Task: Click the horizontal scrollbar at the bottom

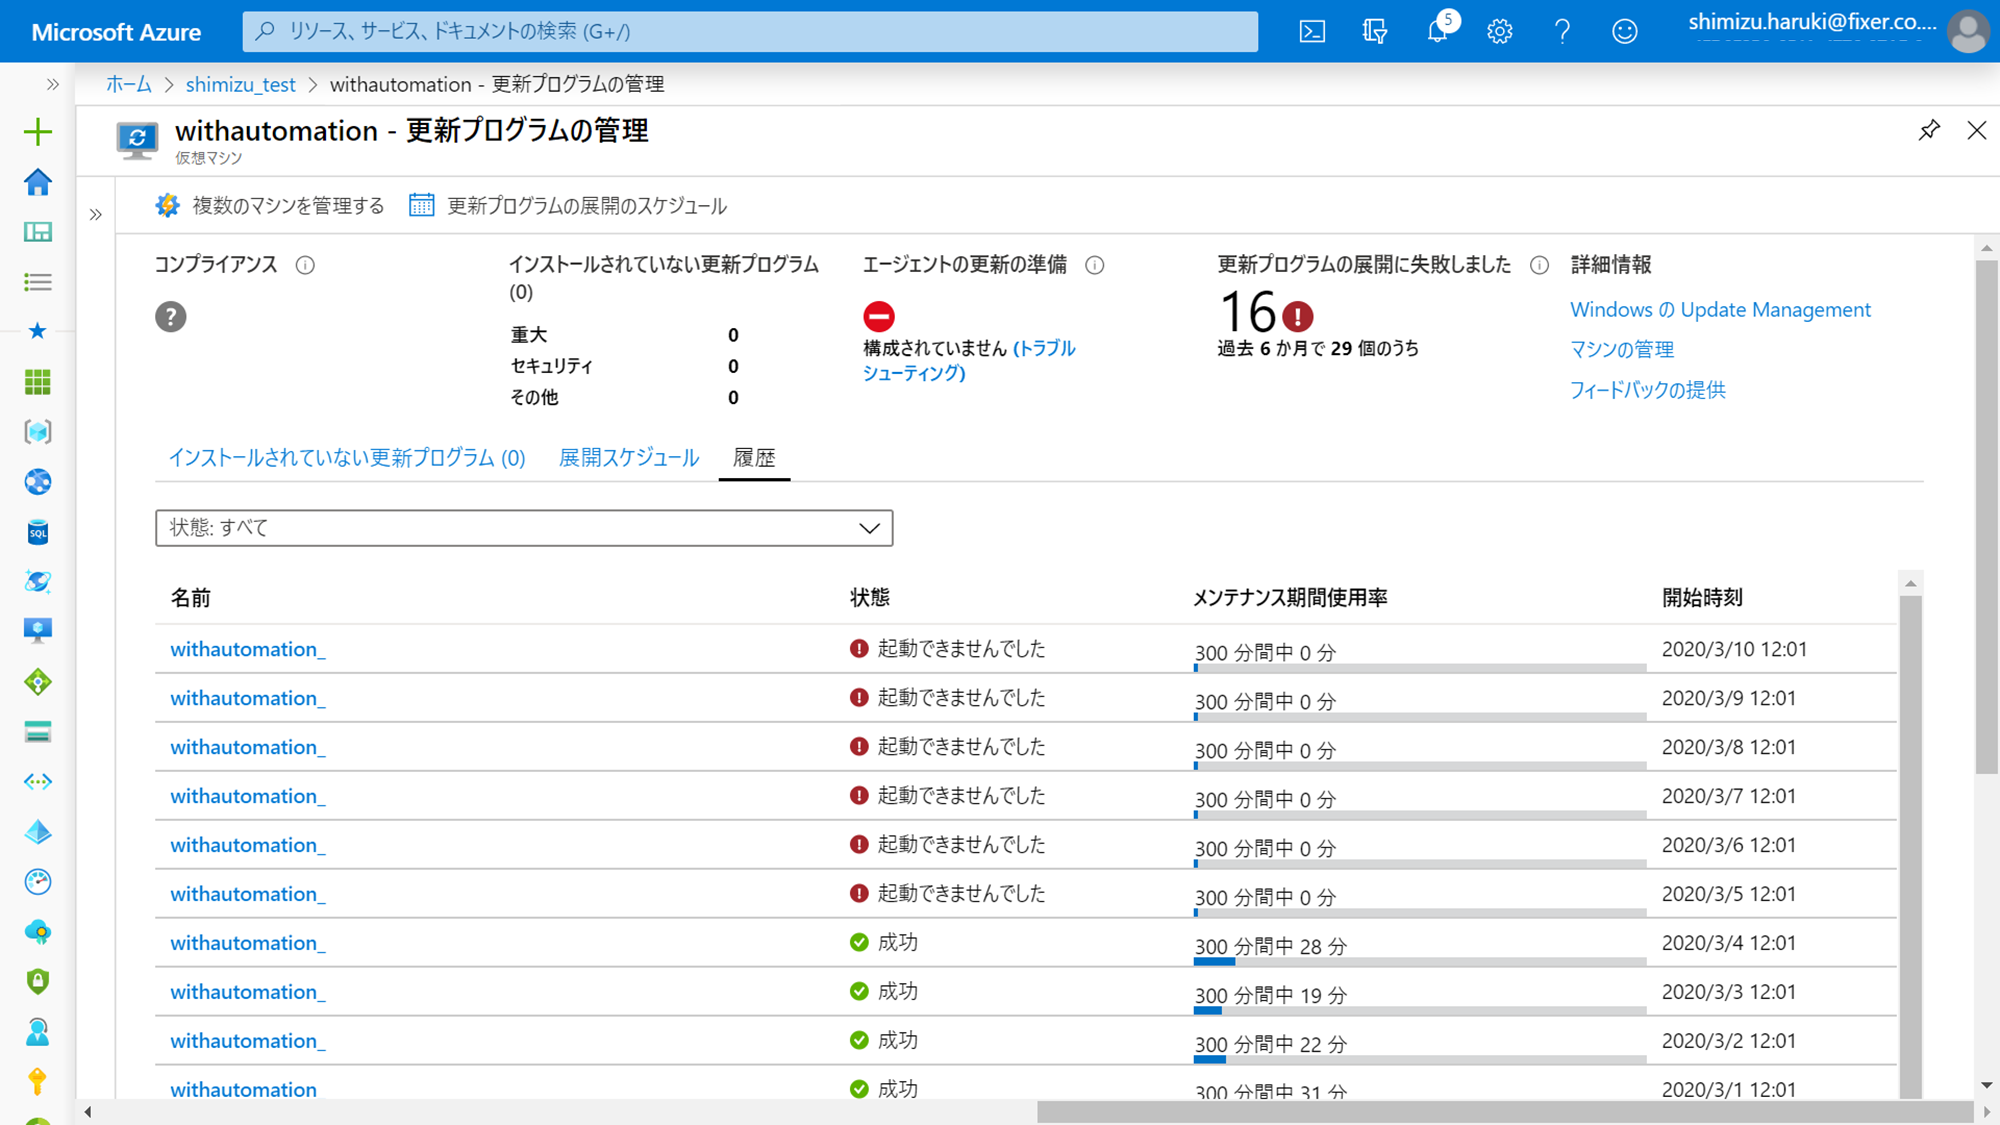Action: [1504, 1111]
